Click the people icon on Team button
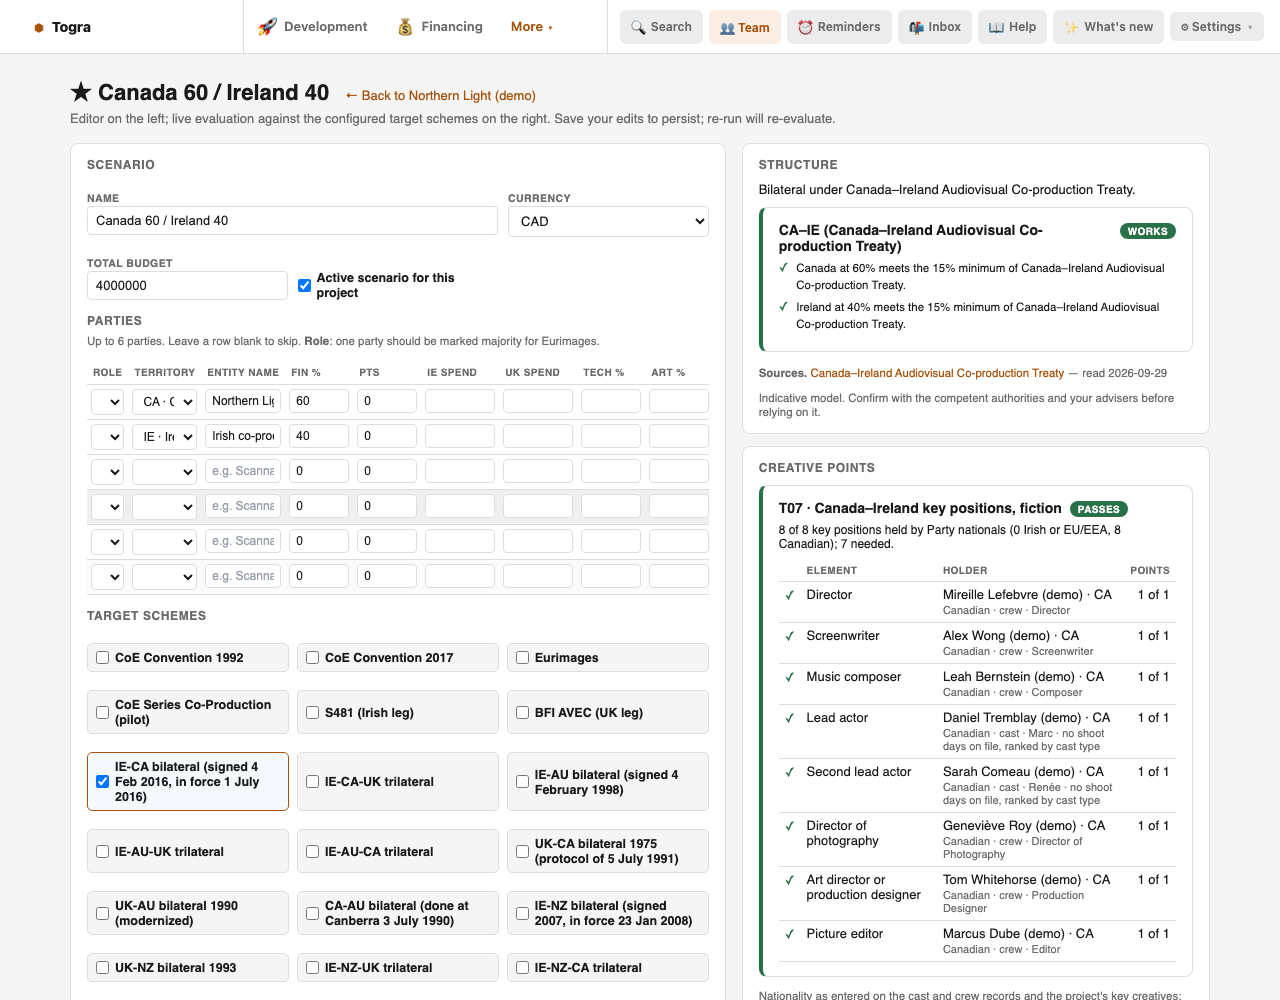The width and height of the screenshot is (1280, 1000). click(727, 28)
